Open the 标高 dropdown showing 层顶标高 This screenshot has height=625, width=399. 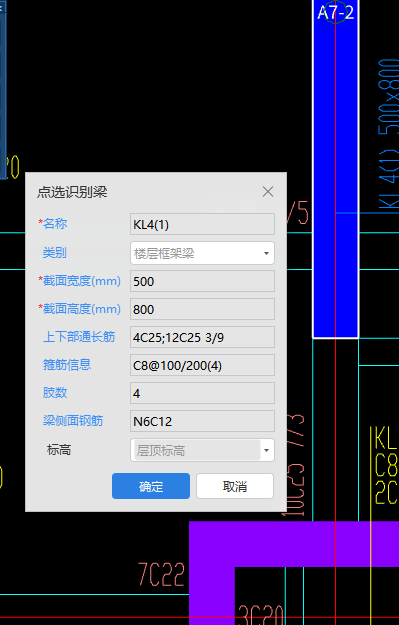[202, 450]
